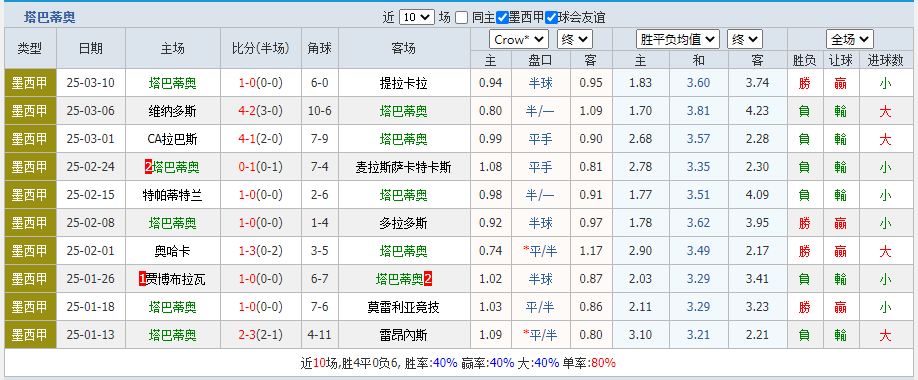Click score 1-0(0-0) for 25-03-10

tap(261, 83)
